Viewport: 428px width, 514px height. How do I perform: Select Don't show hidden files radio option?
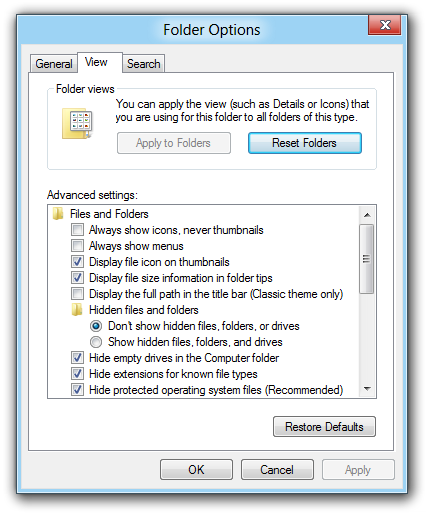[96, 326]
